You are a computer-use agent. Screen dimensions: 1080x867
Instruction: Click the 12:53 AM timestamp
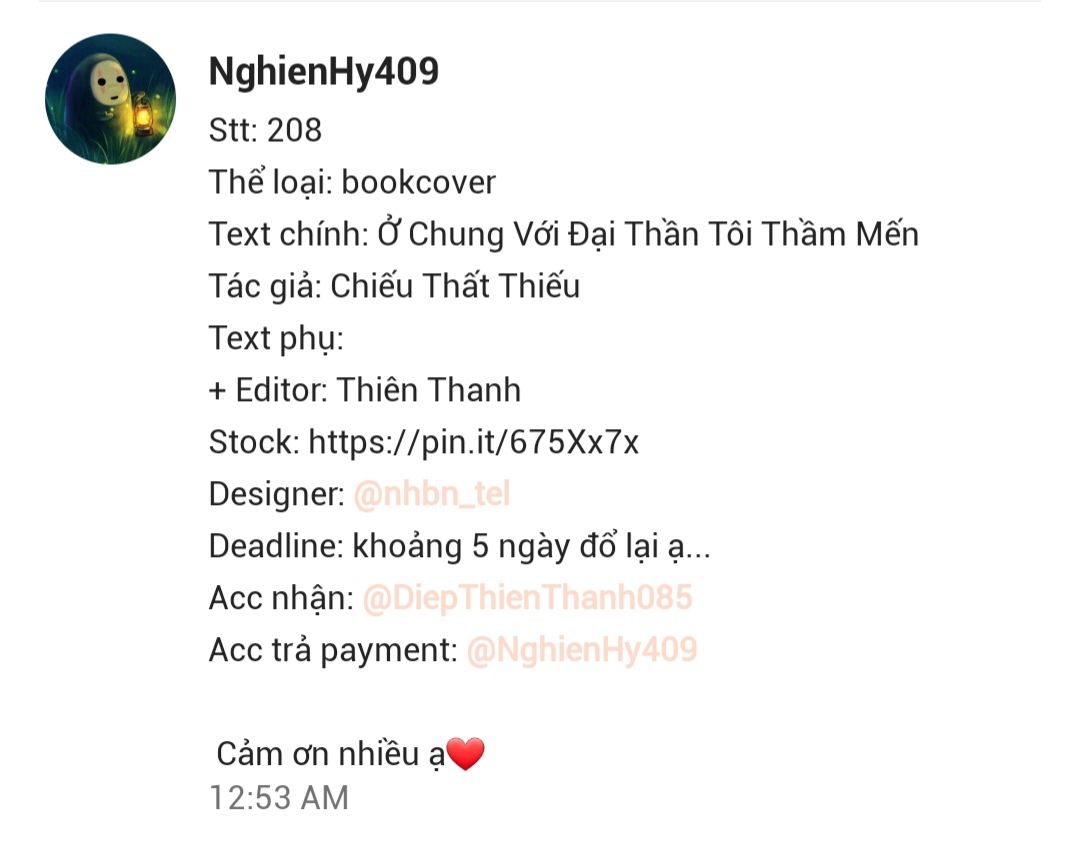click(279, 798)
